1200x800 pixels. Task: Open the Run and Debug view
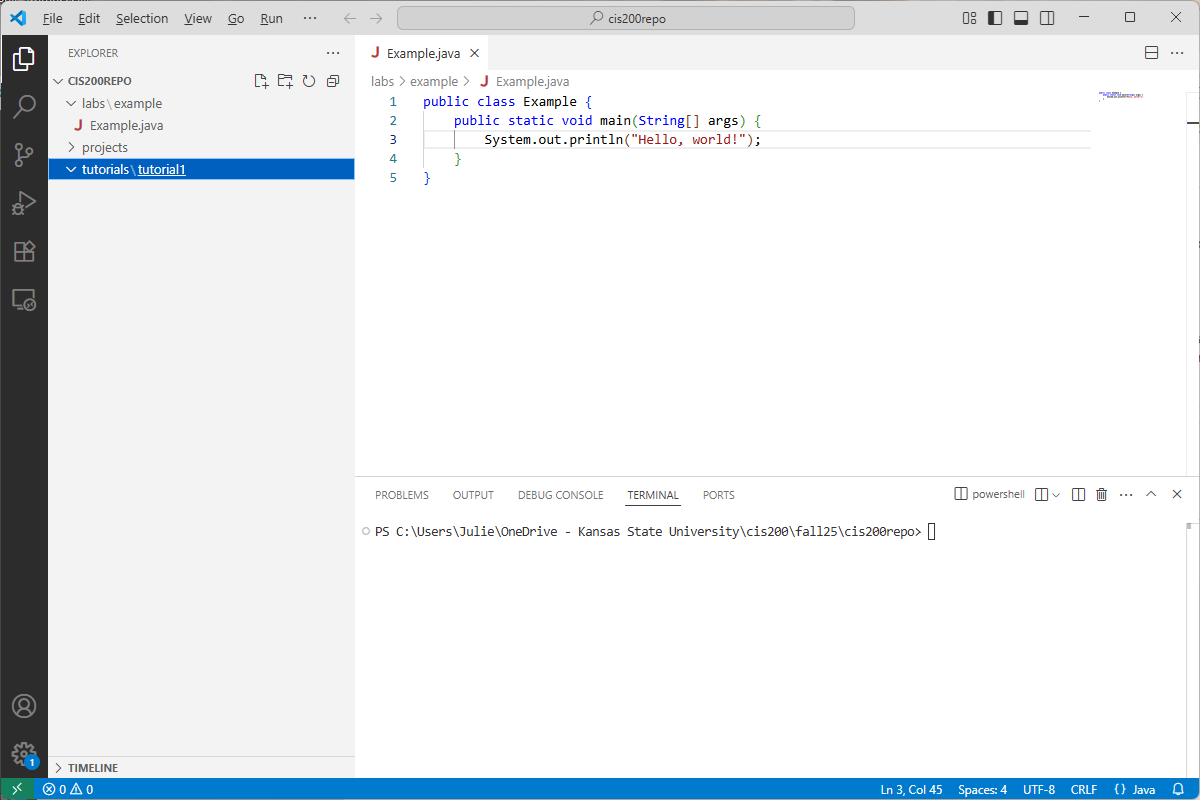click(x=24, y=203)
